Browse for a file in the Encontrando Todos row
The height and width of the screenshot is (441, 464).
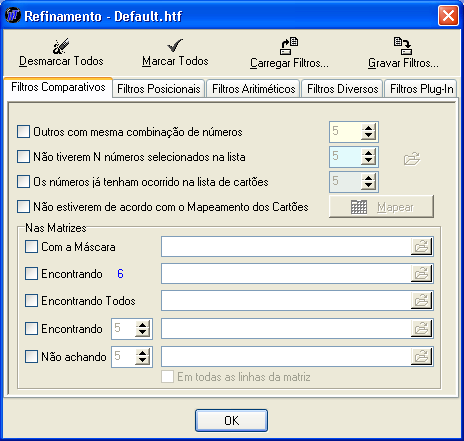[x=422, y=301]
